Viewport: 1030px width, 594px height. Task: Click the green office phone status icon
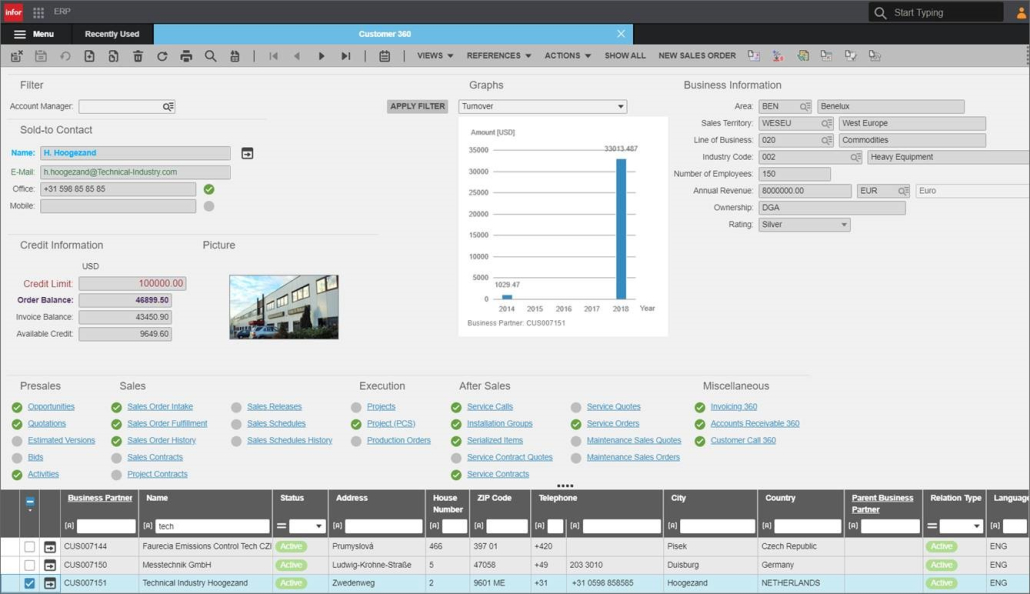(x=209, y=189)
